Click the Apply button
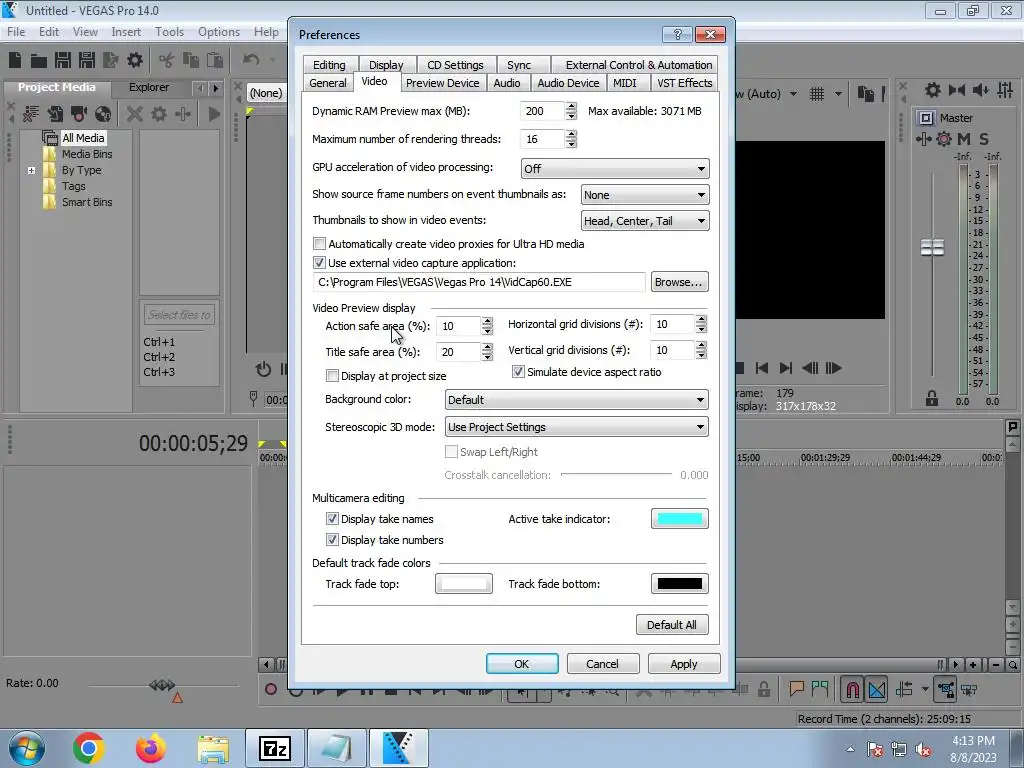 pos(684,664)
